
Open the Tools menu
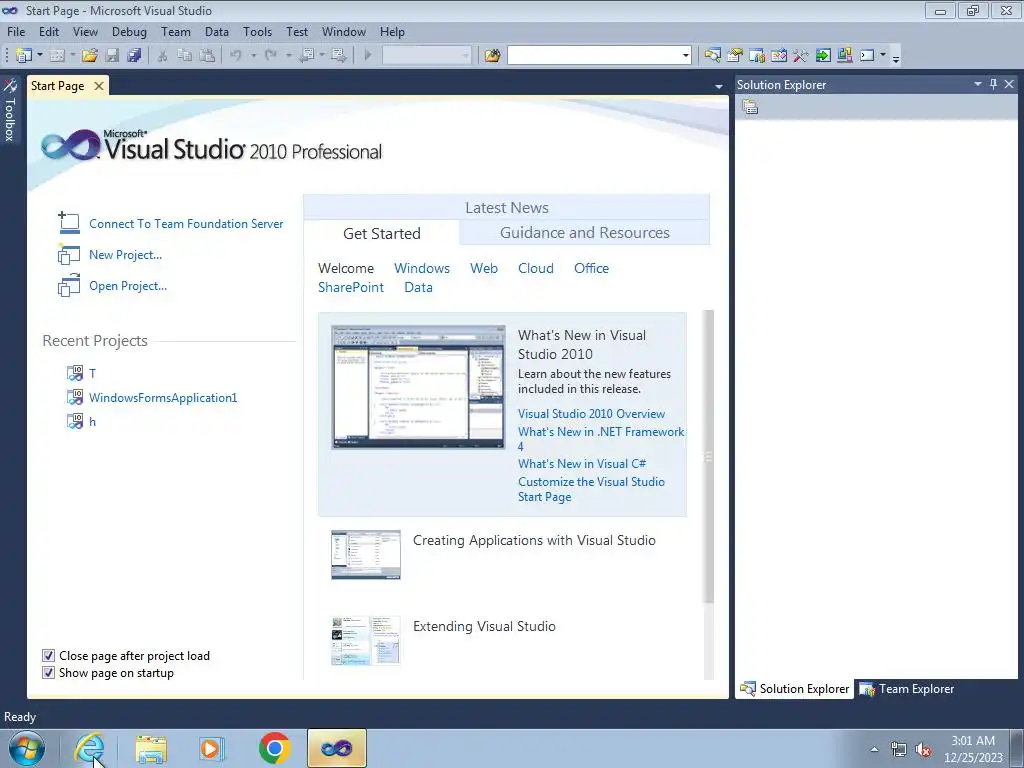tap(257, 31)
